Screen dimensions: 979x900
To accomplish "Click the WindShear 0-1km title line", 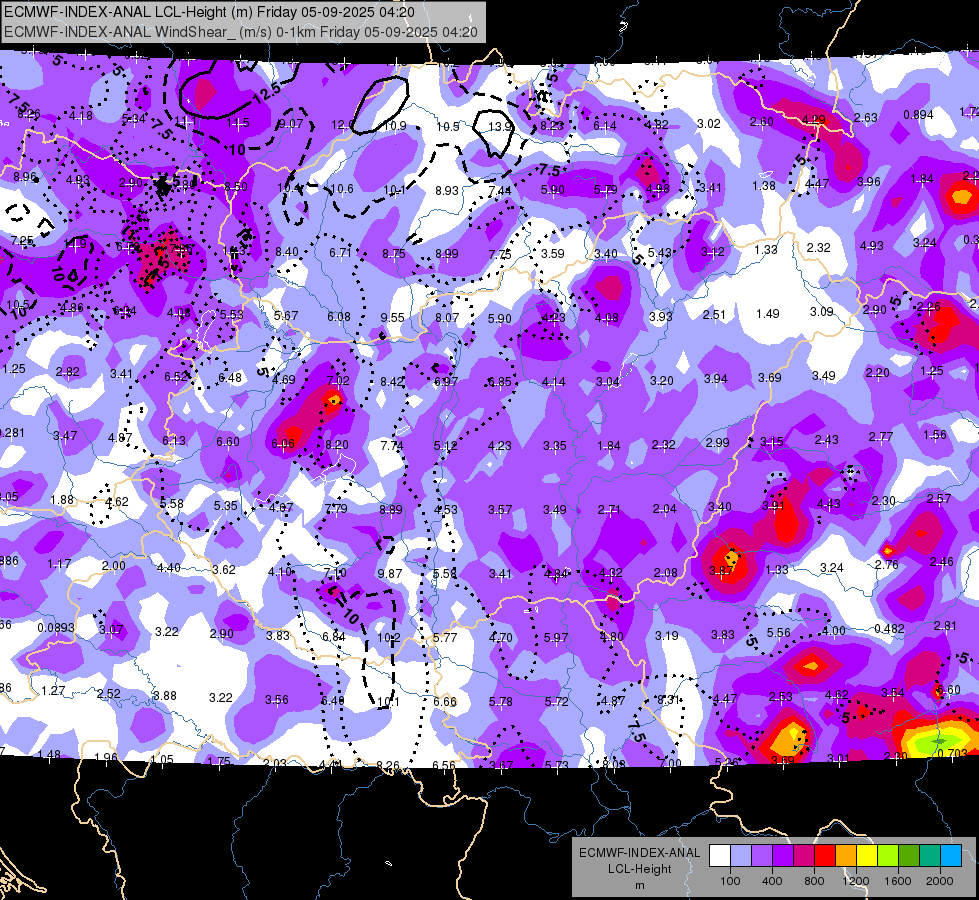I will click(241, 32).
